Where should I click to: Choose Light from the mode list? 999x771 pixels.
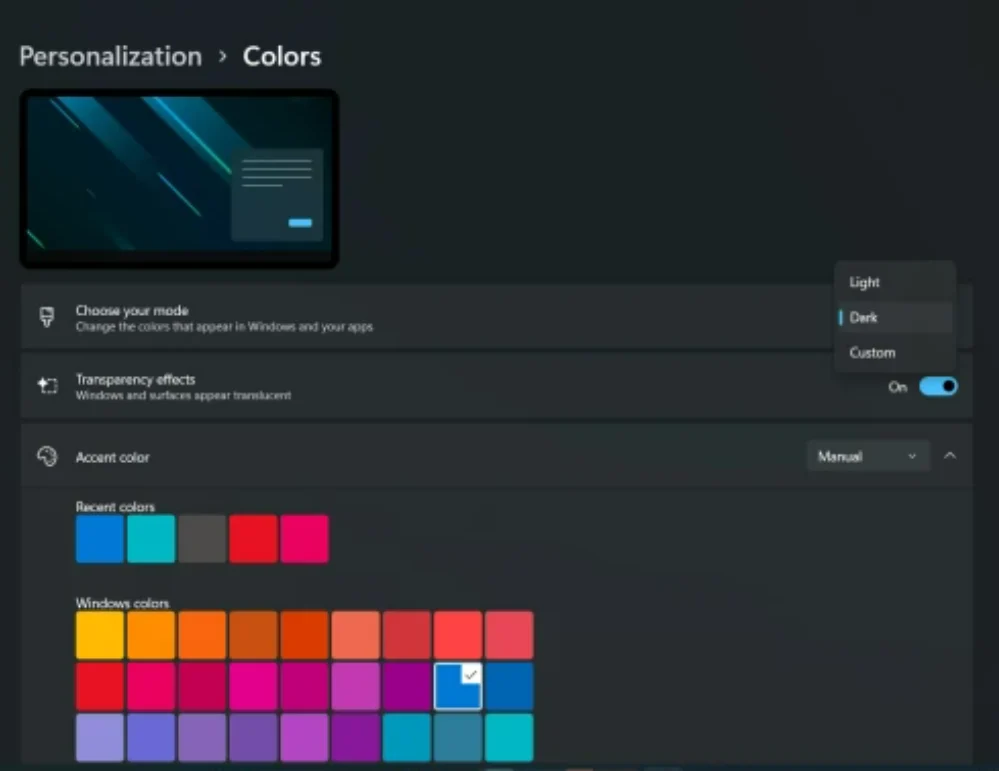point(895,282)
